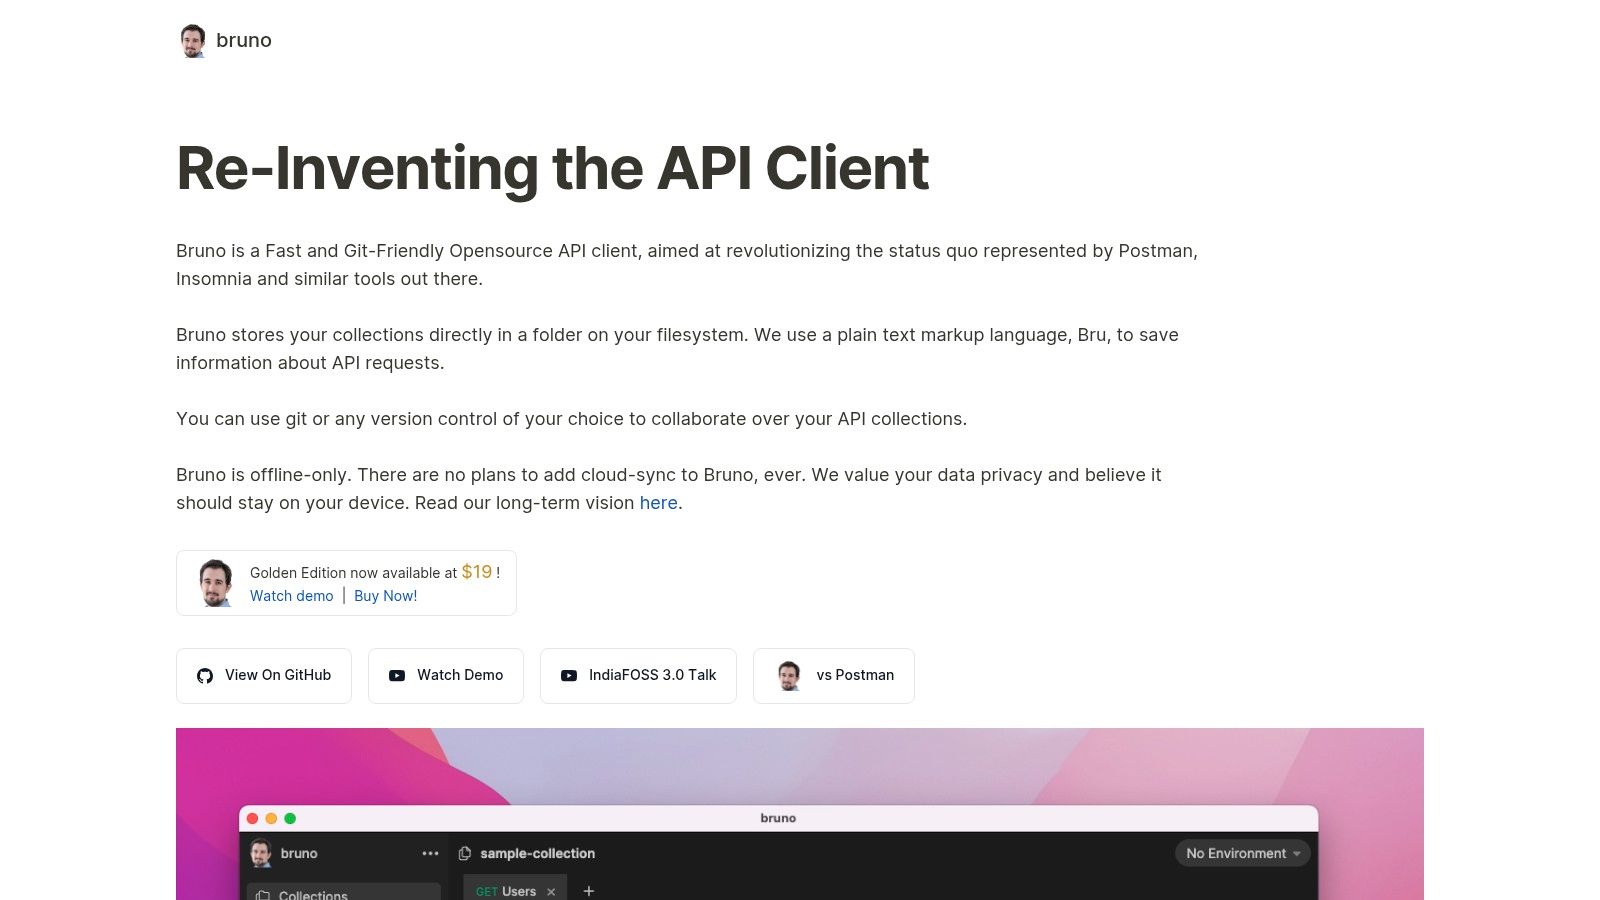The height and width of the screenshot is (900, 1600).
Task: Open the long-term vision via the here link
Action: coord(658,503)
